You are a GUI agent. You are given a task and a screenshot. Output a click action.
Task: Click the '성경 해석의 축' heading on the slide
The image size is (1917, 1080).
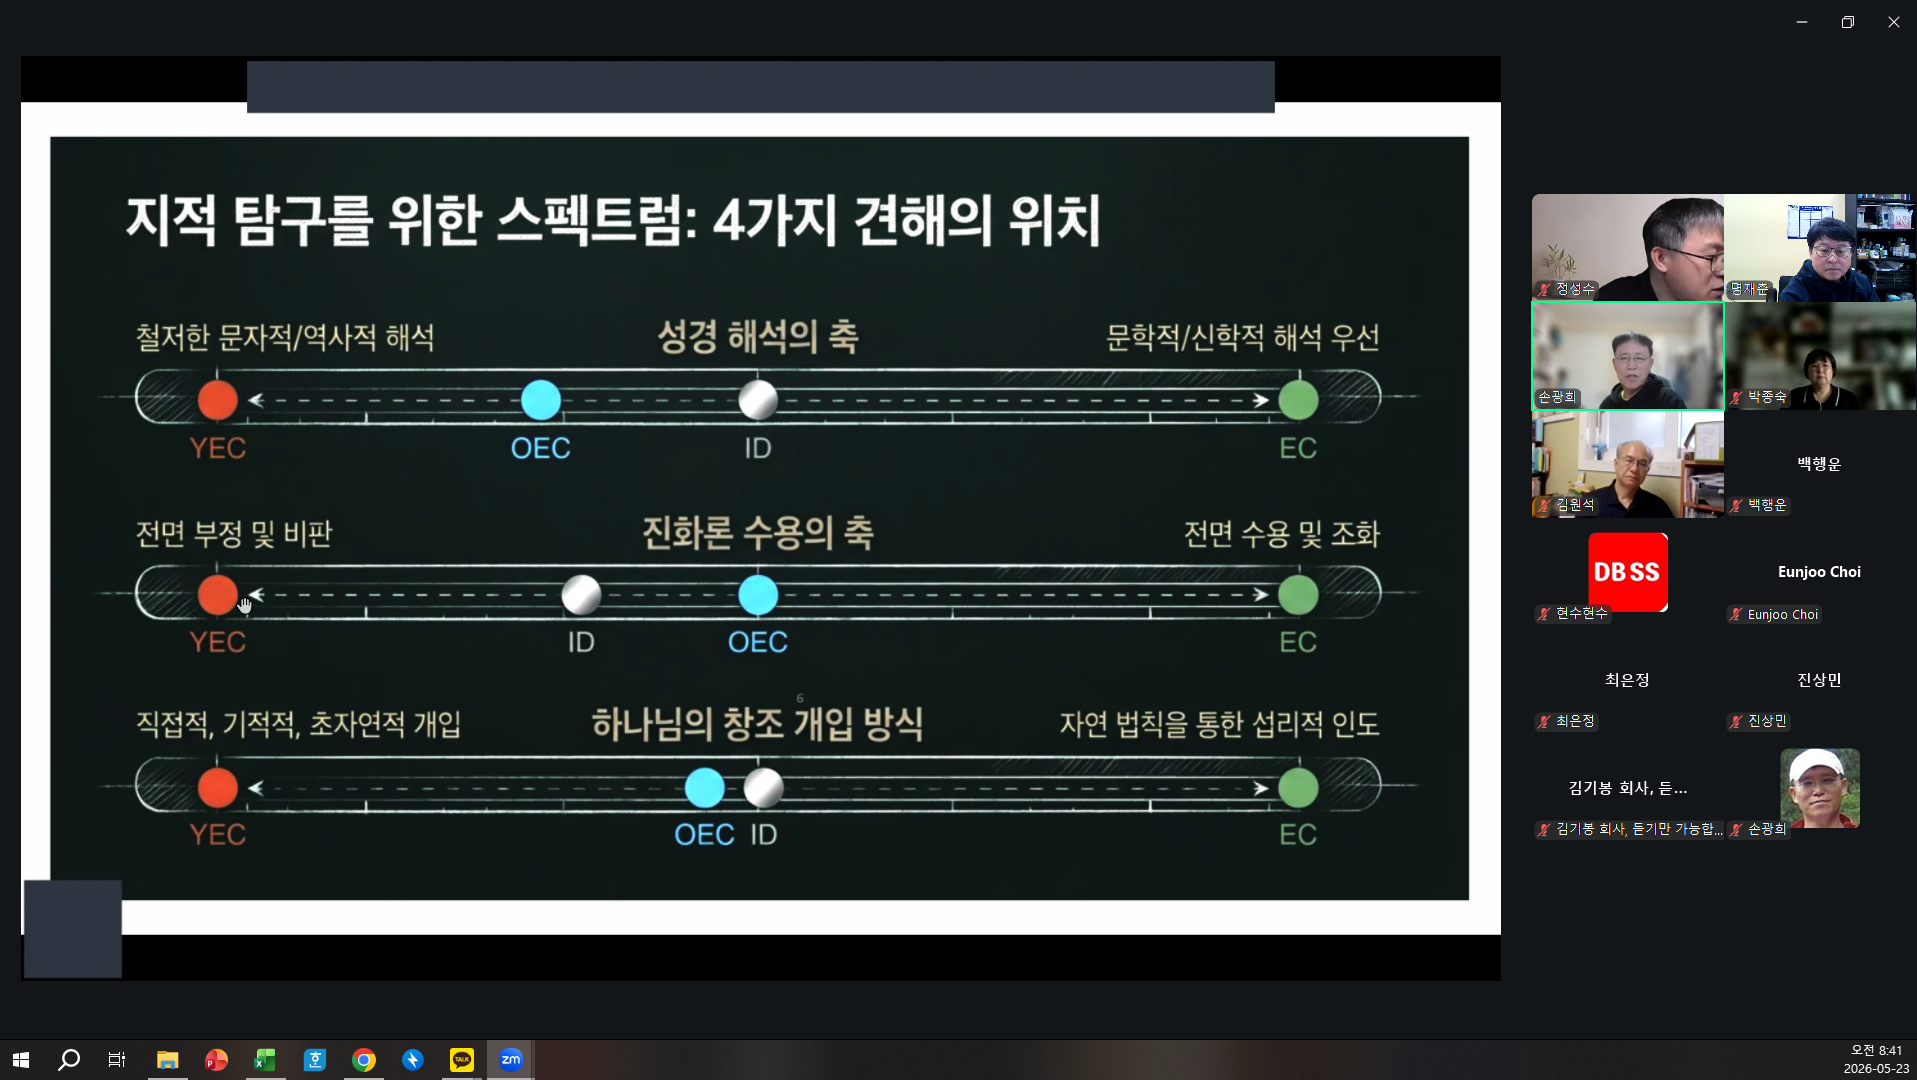click(x=758, y=336)
